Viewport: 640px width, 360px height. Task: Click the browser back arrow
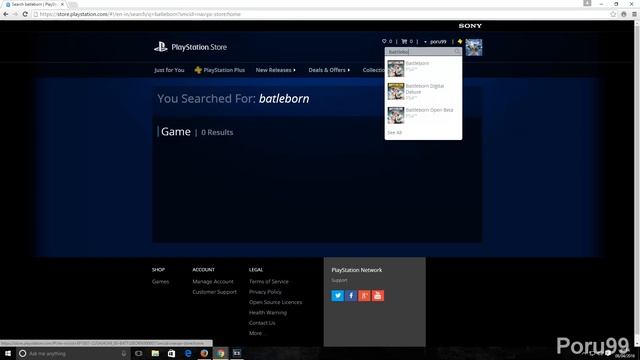[x=5, y=14]
